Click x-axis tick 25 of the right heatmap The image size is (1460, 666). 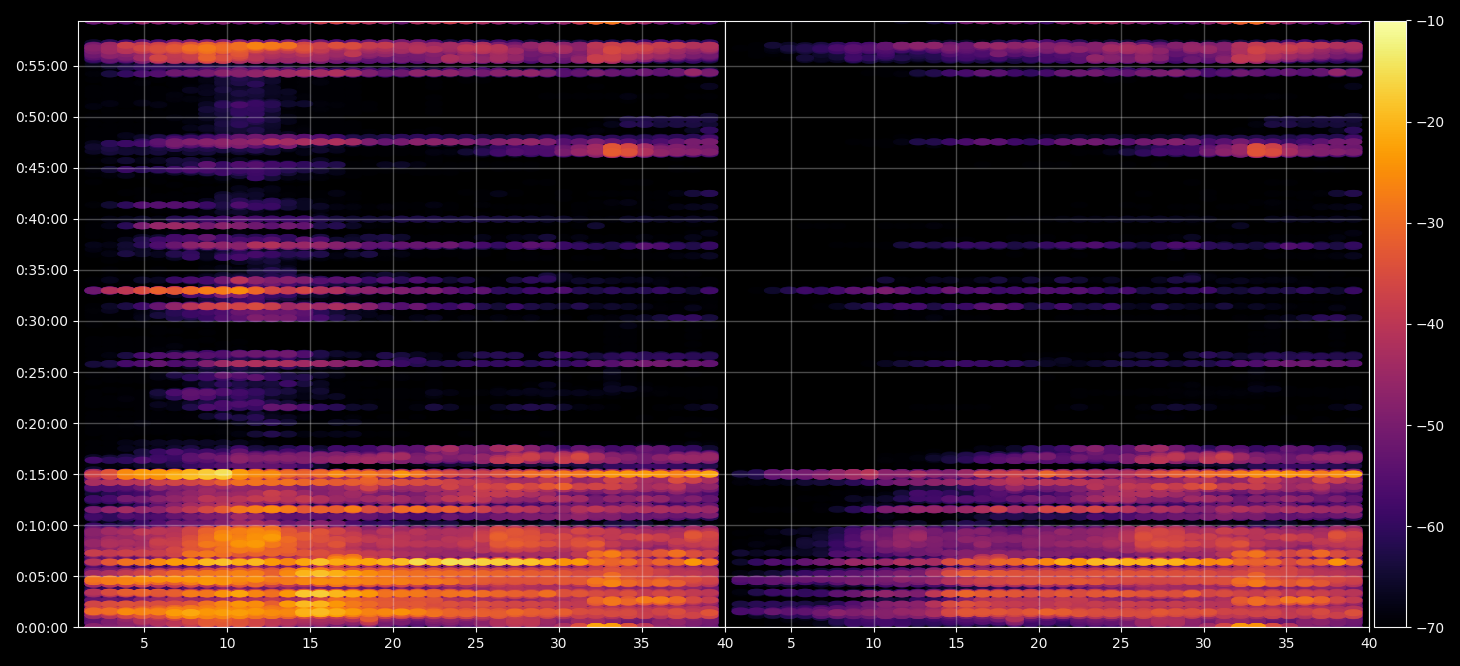tap(1122, 643)
